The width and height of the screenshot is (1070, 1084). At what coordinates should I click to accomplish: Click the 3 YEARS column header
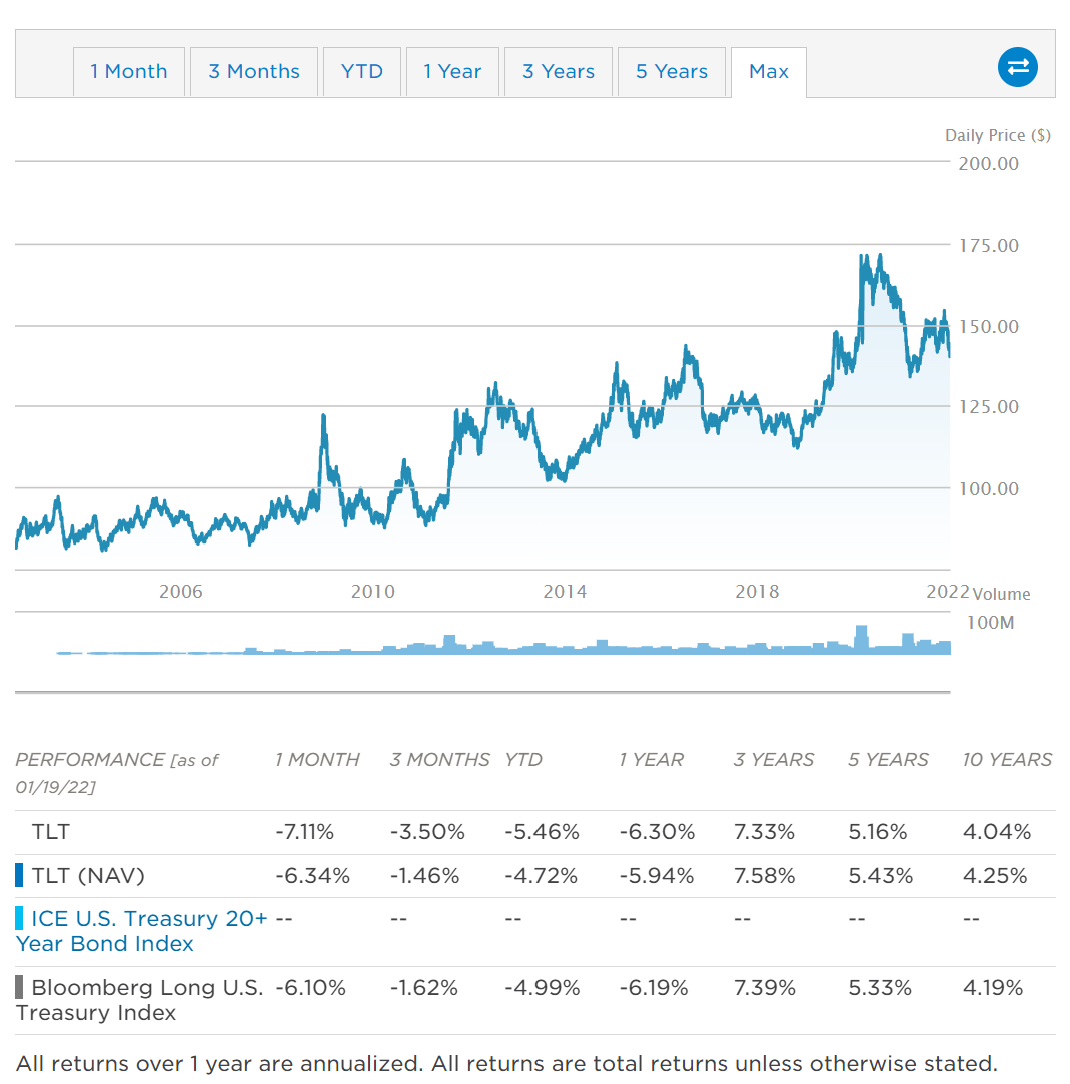click(774, 759)
